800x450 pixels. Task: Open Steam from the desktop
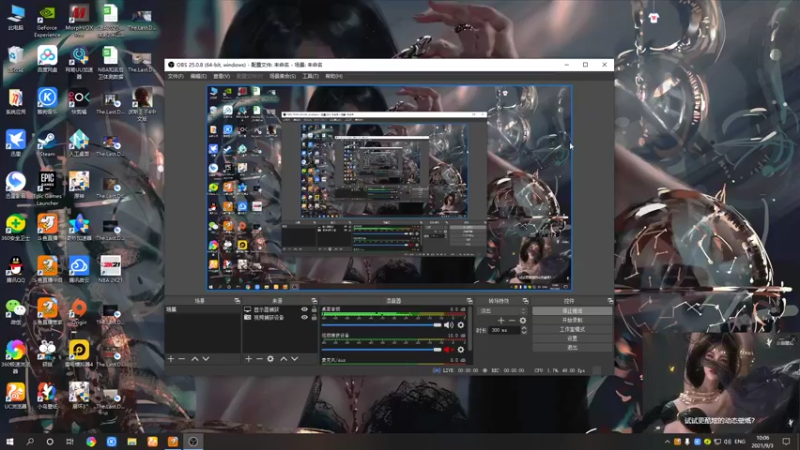coord(47,144)
